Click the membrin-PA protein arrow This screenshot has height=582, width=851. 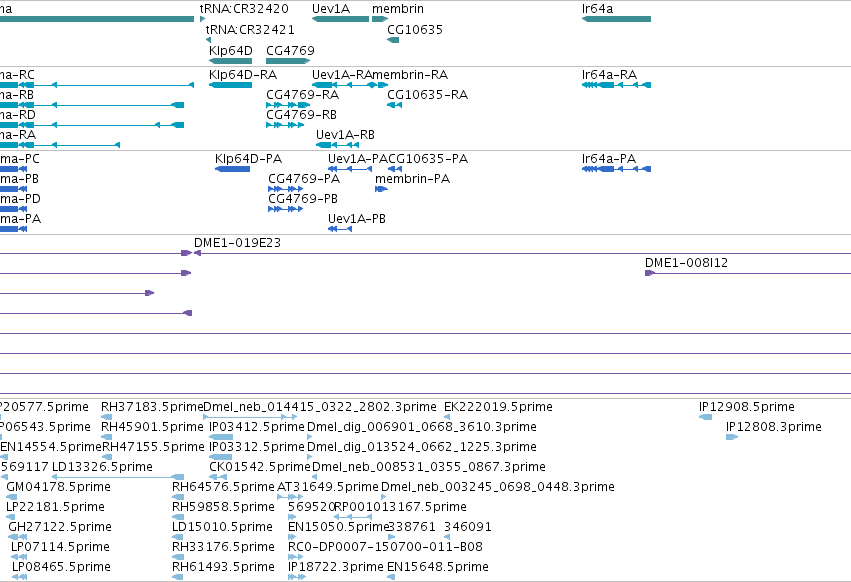(381, 189)
